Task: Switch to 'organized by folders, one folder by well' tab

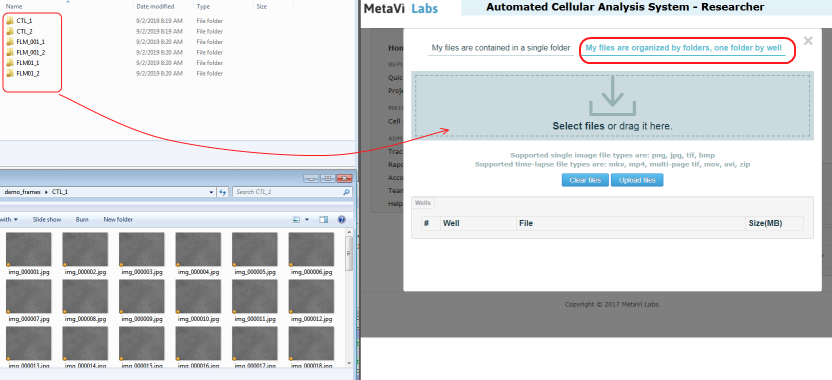Action: (x=683, y=48)
